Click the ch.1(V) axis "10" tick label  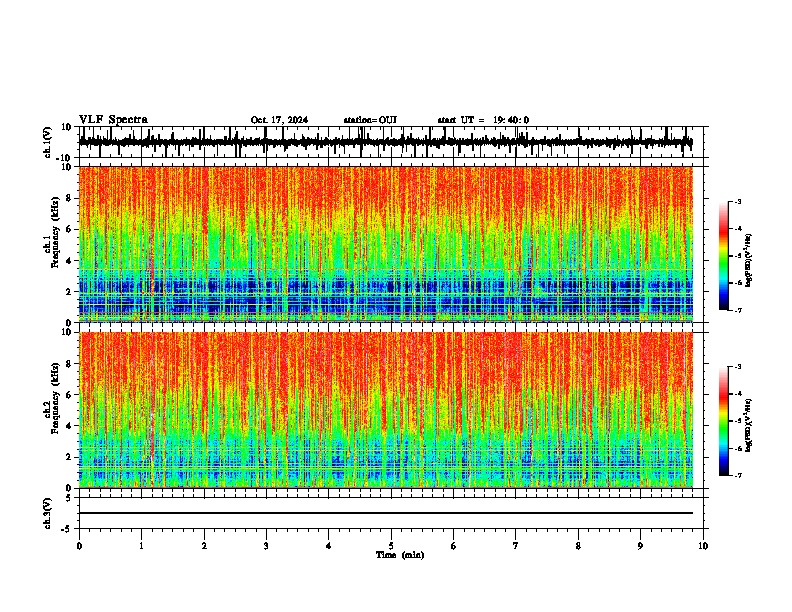click(67, 127)
